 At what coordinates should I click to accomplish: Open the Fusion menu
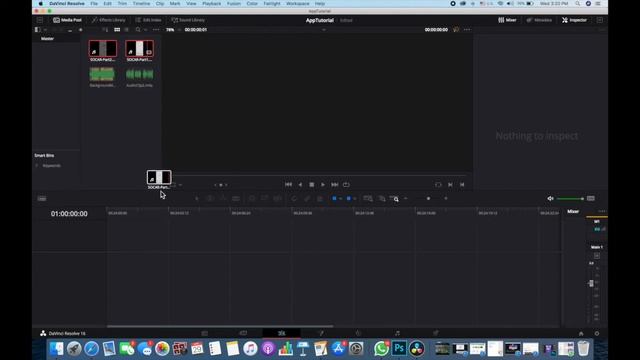pyautogui.click(x=234, y=3)
